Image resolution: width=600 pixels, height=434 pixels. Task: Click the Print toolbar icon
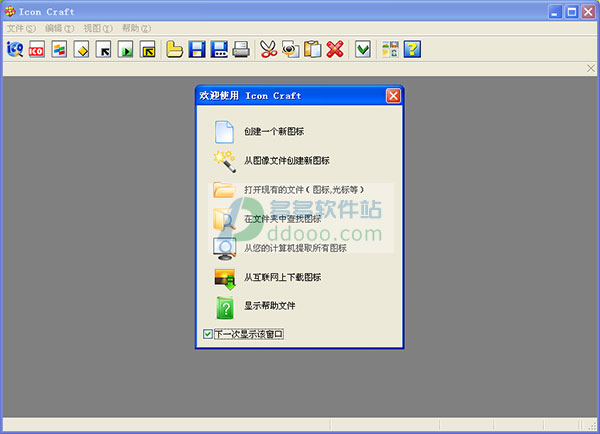(241, 49)
